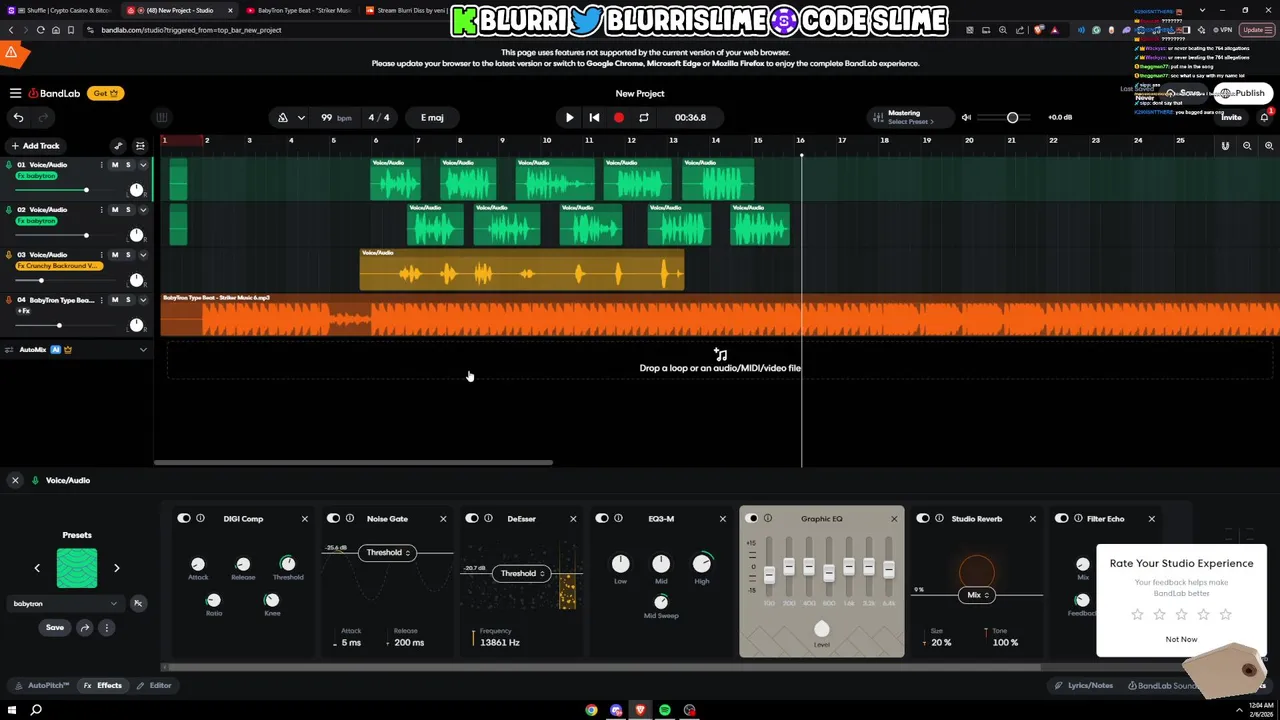Expand track 01 Voice/Audio chevron
This screenshot has height=720, width=1280.
click(x=143, y=165)
